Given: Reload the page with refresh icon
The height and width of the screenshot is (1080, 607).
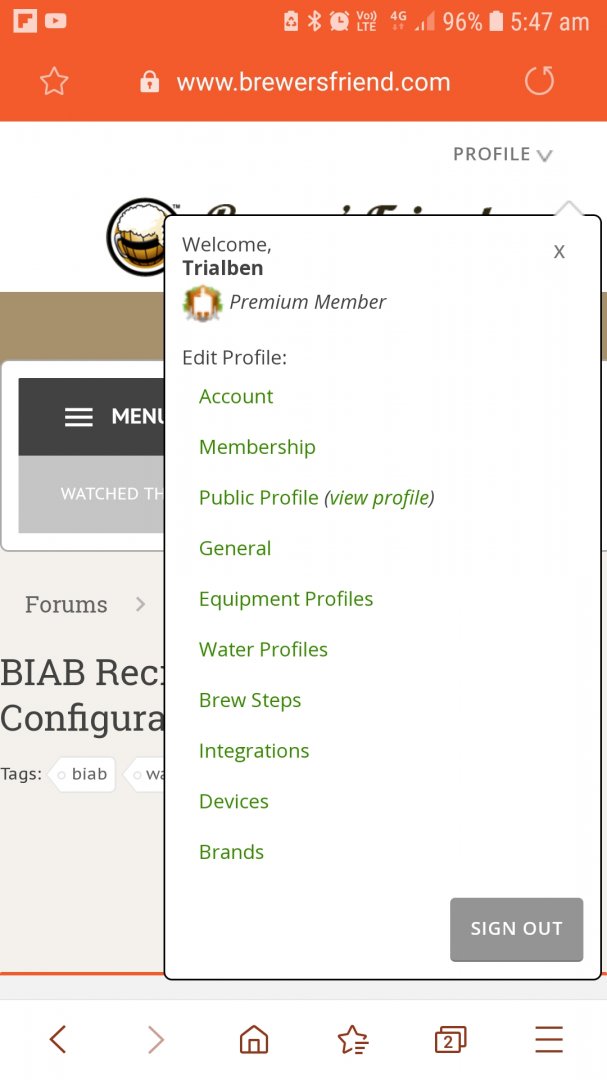Looking at the screenshot, I should point(539,81).
